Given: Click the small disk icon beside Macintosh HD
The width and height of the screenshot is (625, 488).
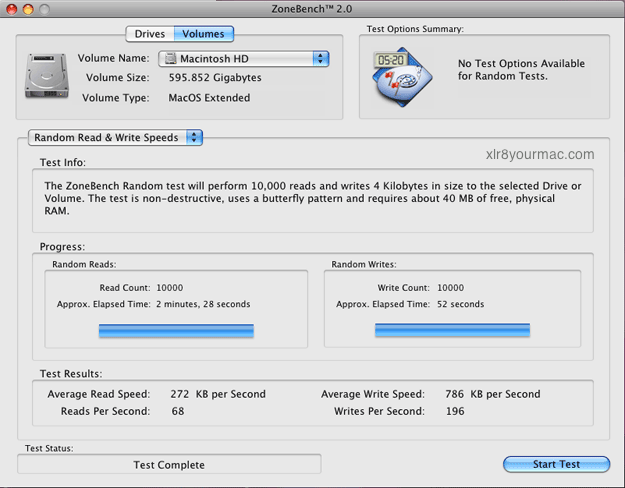Looking at the screenshot, I should (171, 59).
